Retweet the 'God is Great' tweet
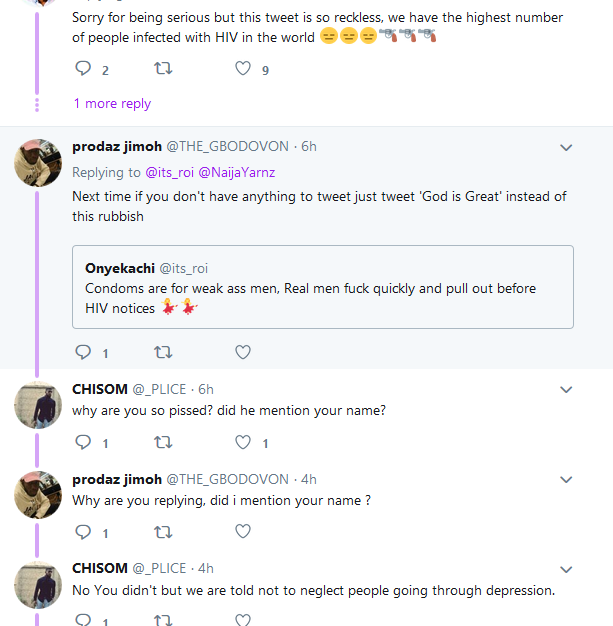Viewport: 613px width, 626px height. (163, 352)
